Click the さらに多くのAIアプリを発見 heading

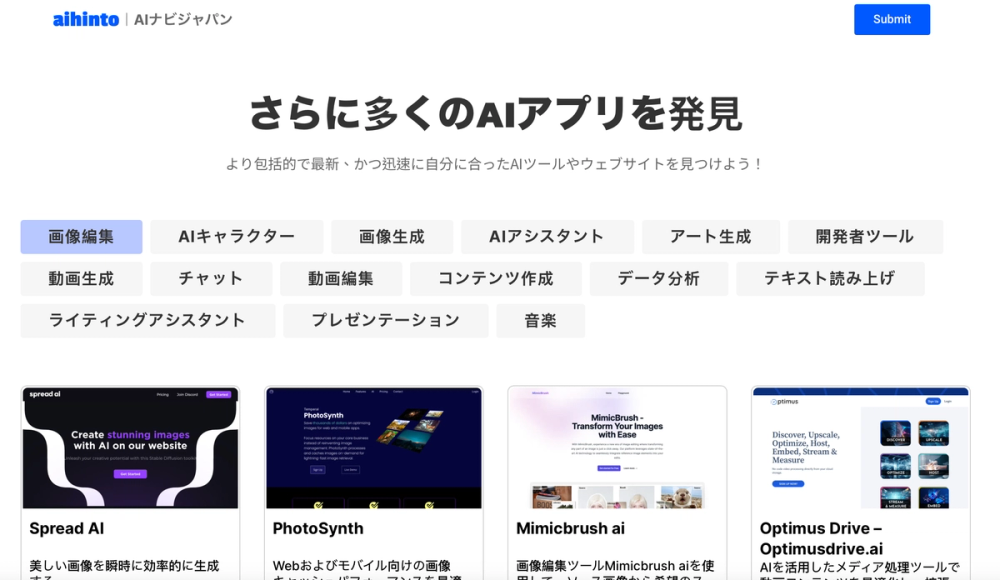[496, 114]
